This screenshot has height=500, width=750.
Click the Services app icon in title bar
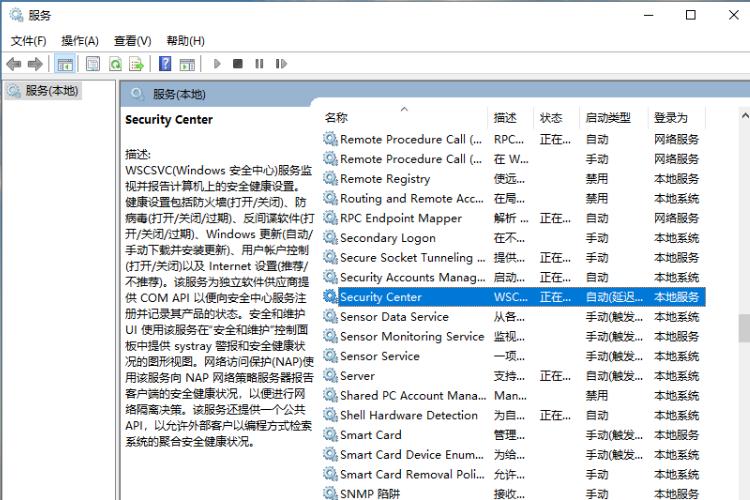coord(16,15)
